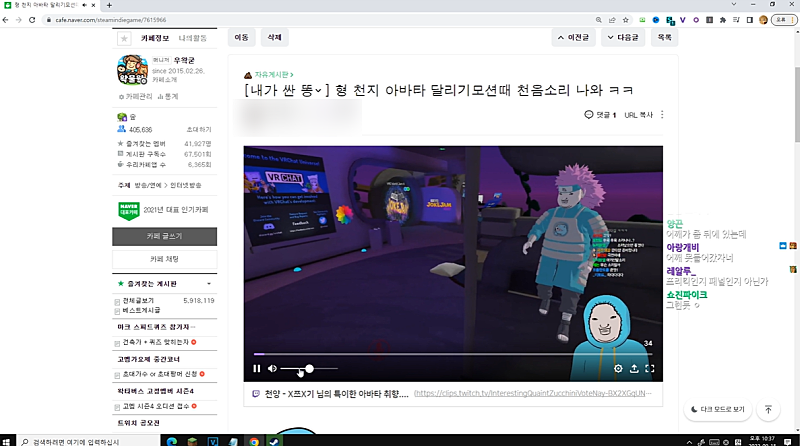Open the media control playlist icon
Screen dimensions: 800x446
[x=736, y=20]
